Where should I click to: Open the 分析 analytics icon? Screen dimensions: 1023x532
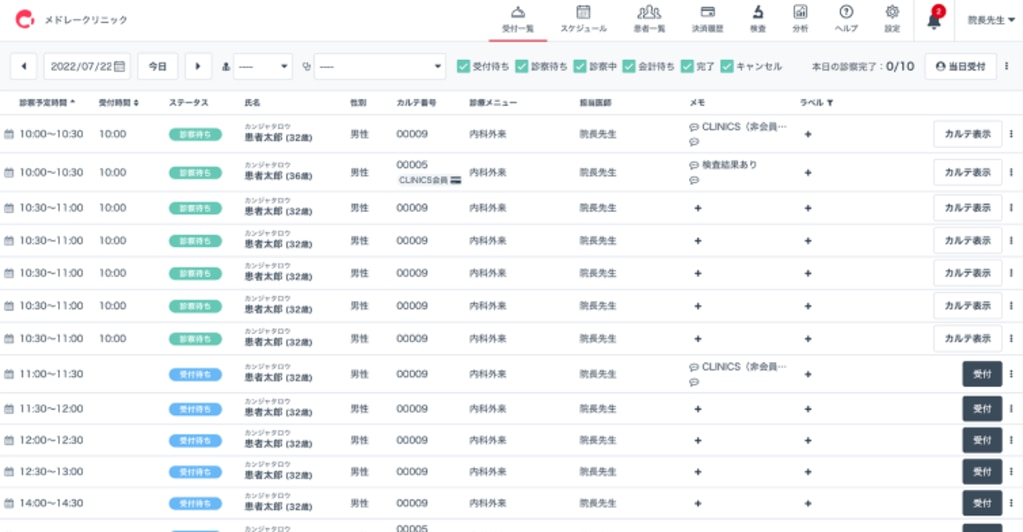tap(800, 18)
